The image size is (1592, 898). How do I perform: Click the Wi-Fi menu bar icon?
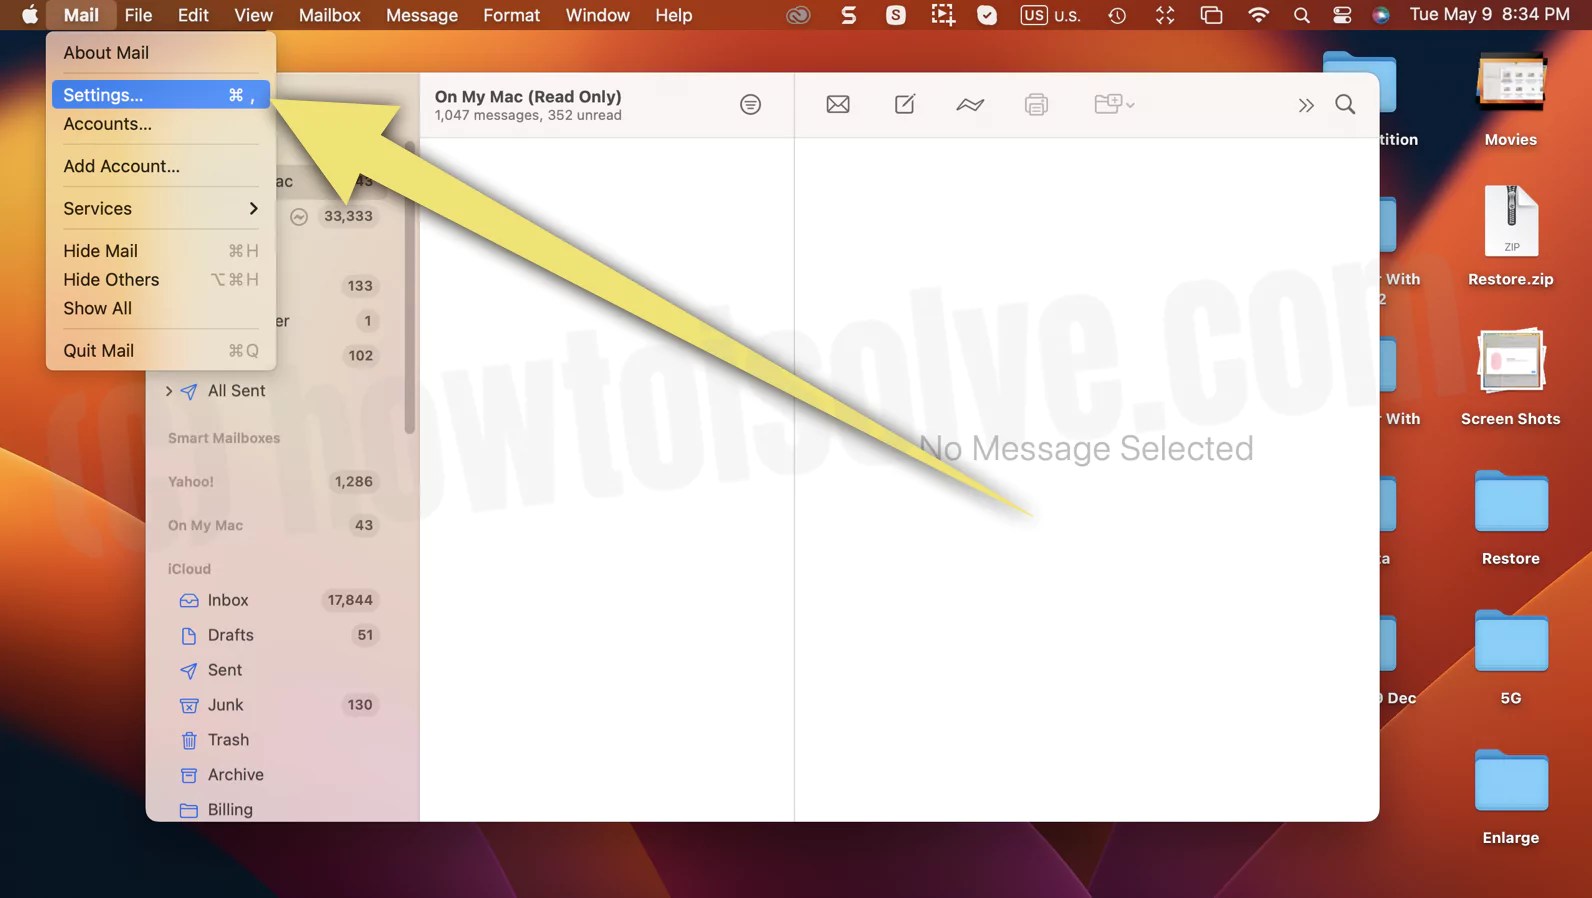click(1258, 15)
